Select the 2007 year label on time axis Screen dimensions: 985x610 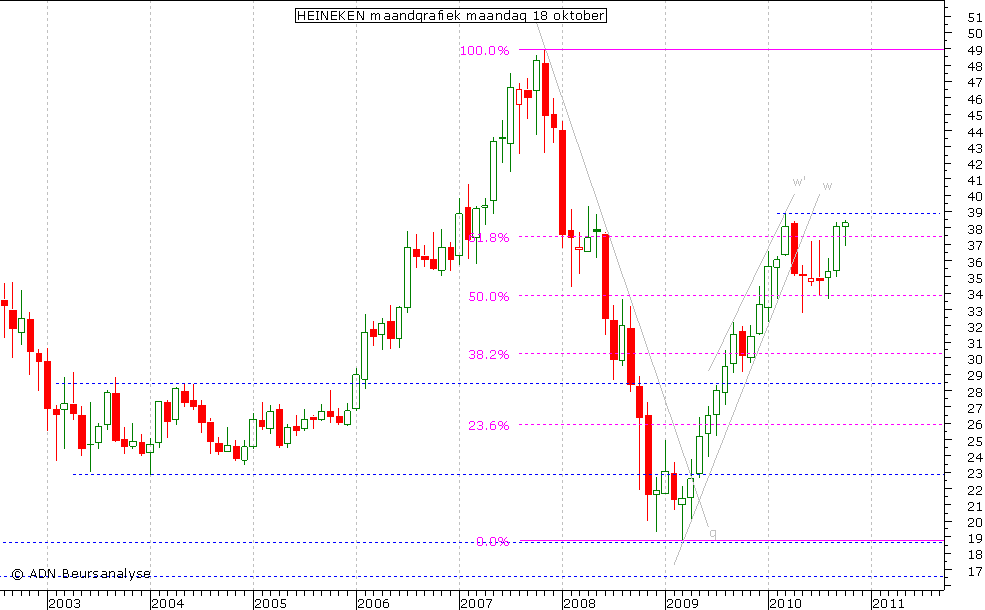click(x=477, y=604)
